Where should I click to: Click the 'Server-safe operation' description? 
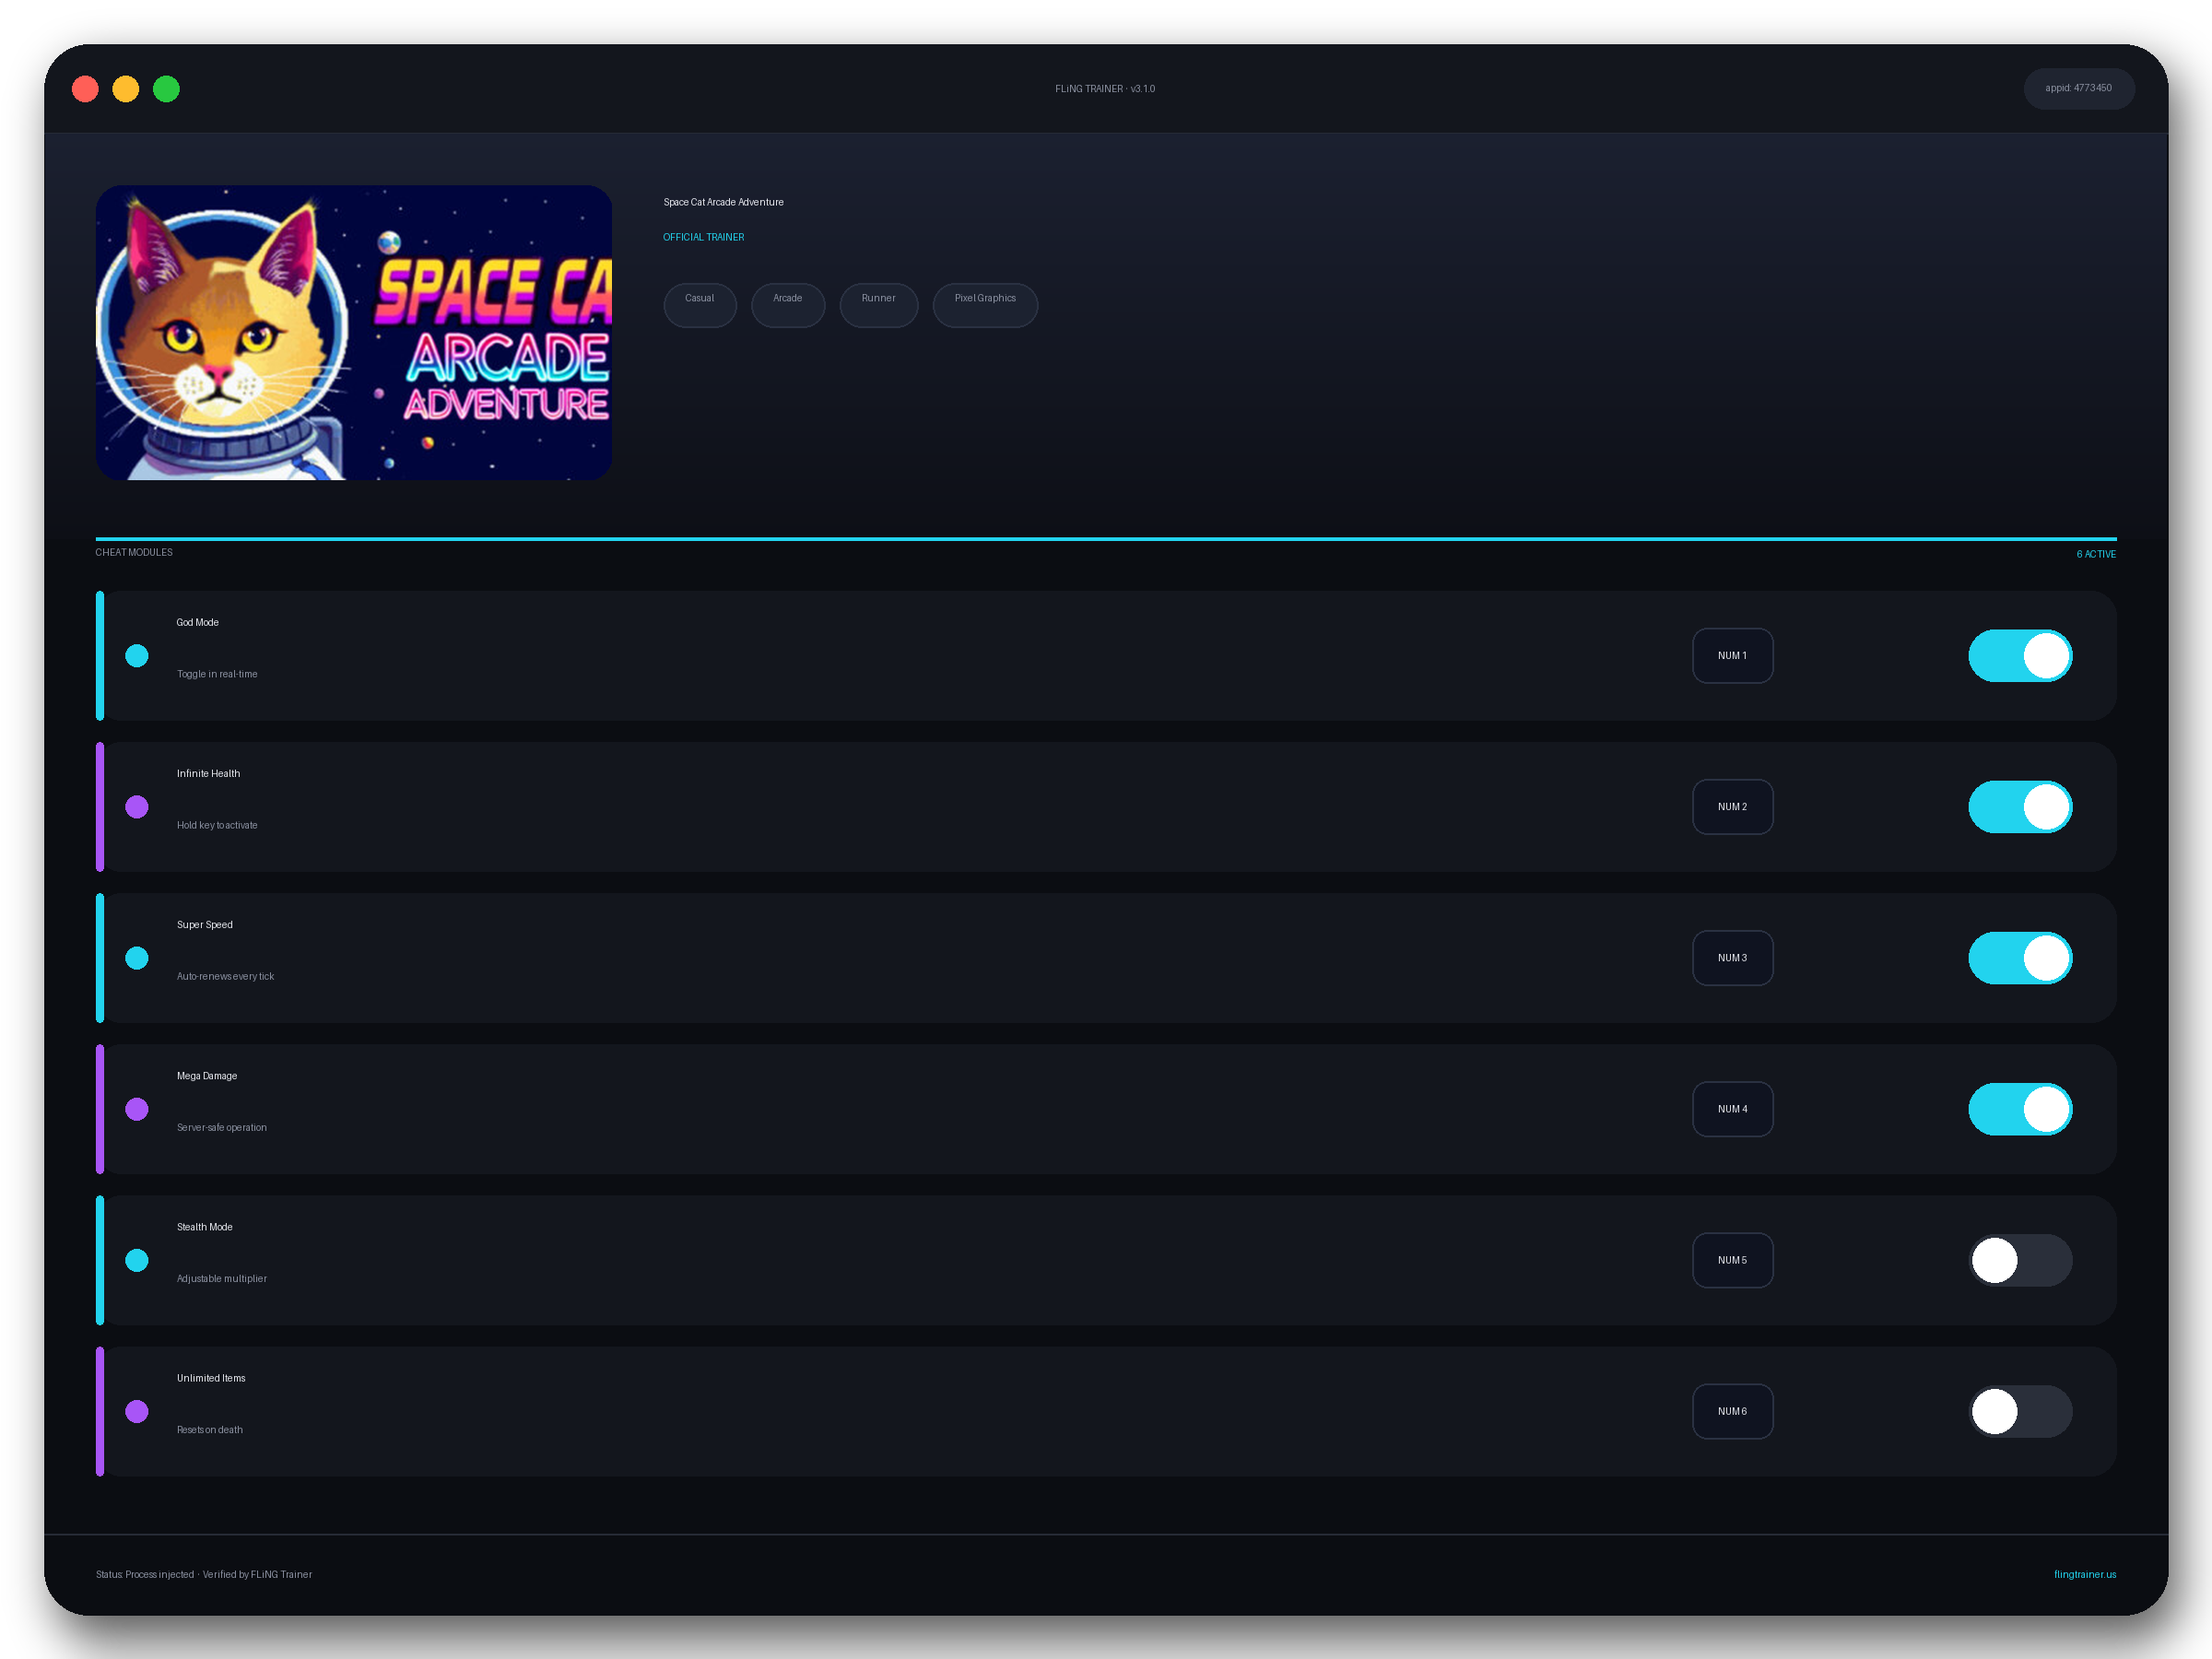(x=221, y=1127)
